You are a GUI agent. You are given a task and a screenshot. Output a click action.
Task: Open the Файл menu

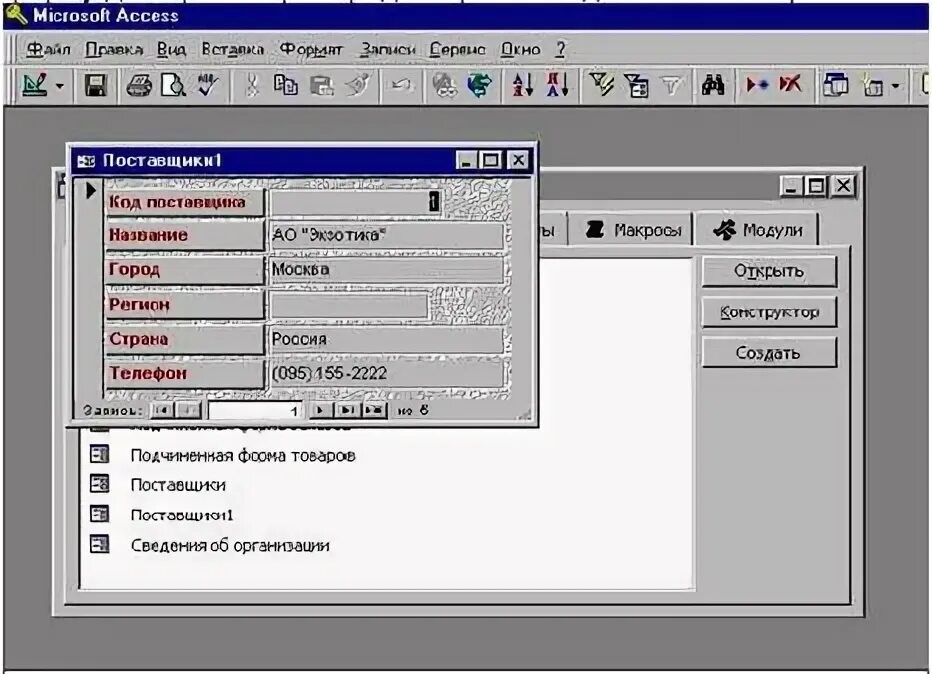(48, 49)
